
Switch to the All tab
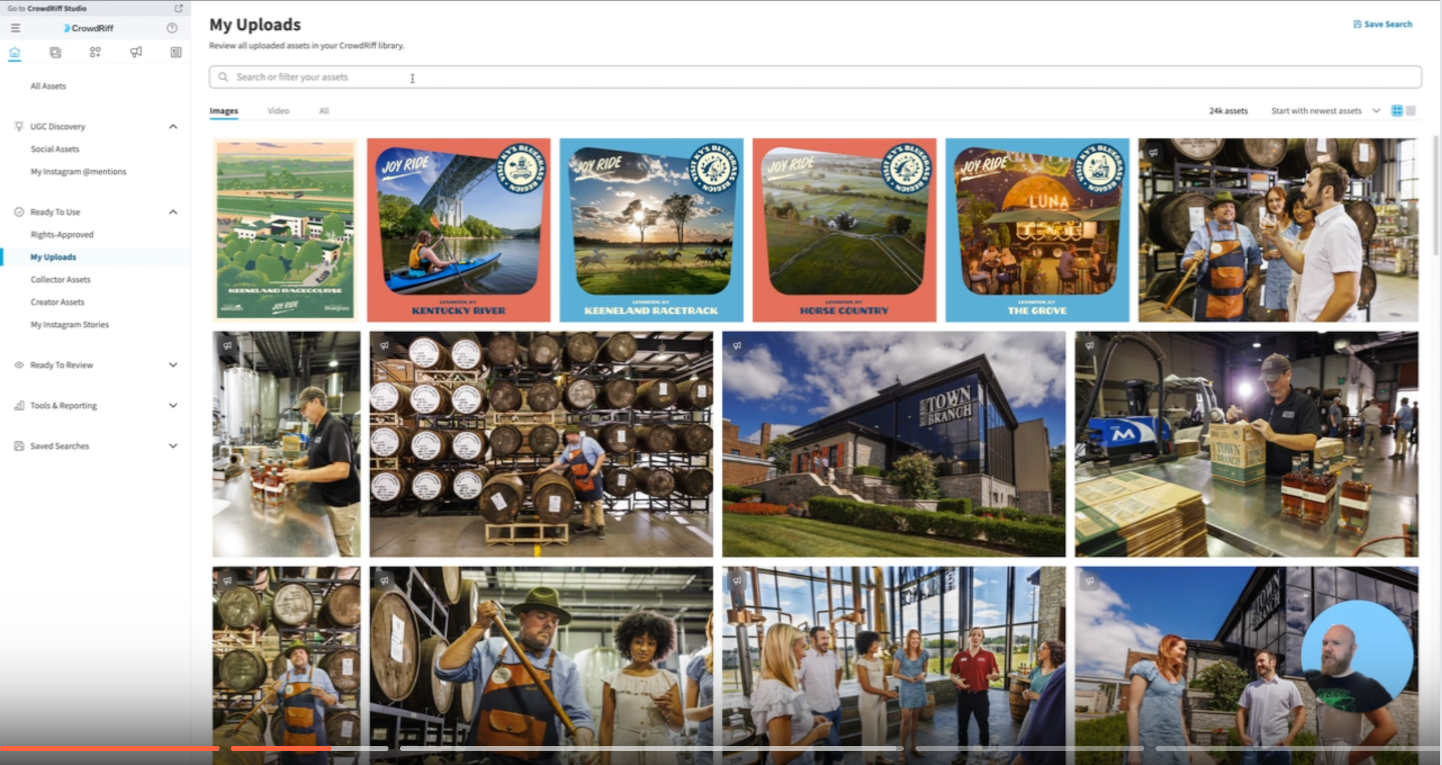coord(324,111)
